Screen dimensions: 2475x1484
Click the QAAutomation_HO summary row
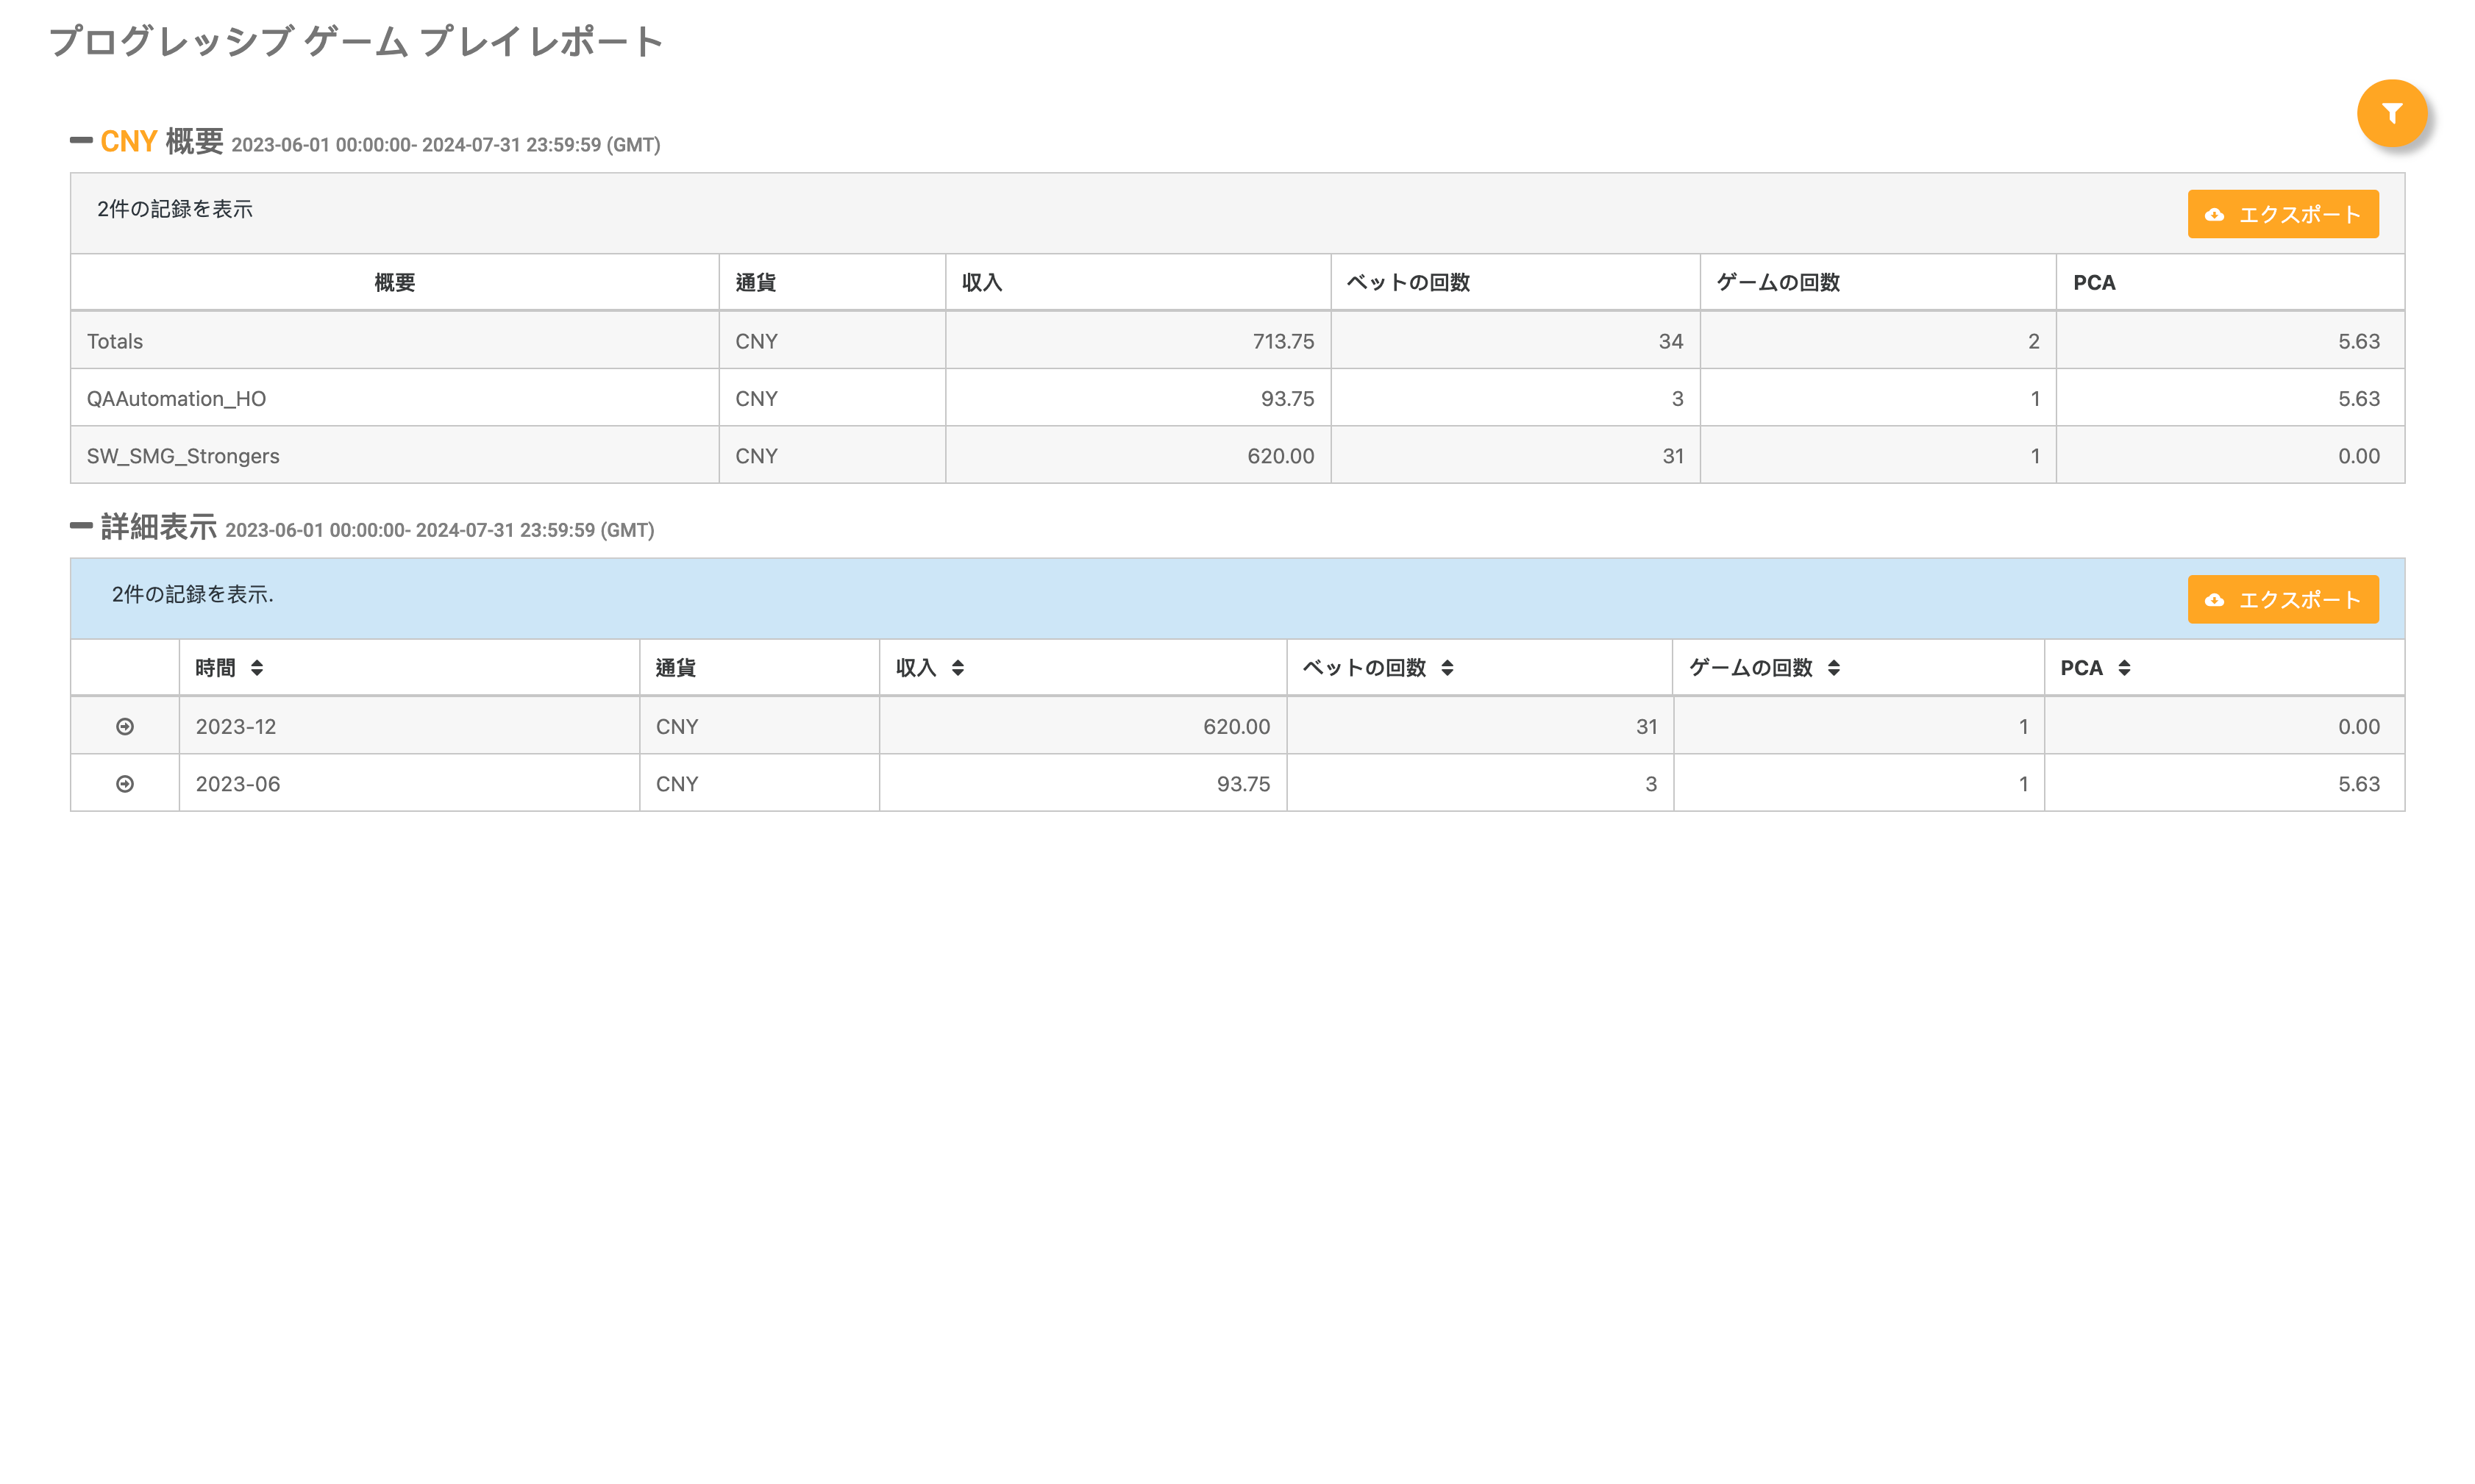tap(176, 399)
